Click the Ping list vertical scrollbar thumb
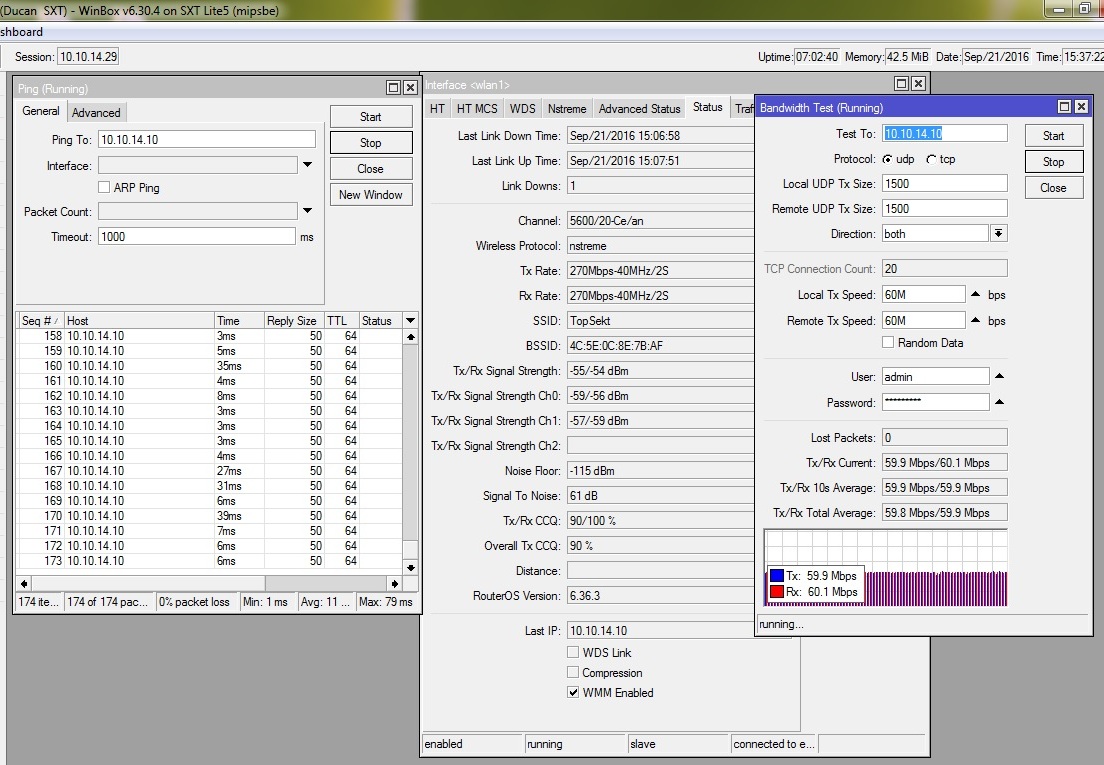Image resolution: width=1104 pixels, height=765 pixels. (410, 550)
